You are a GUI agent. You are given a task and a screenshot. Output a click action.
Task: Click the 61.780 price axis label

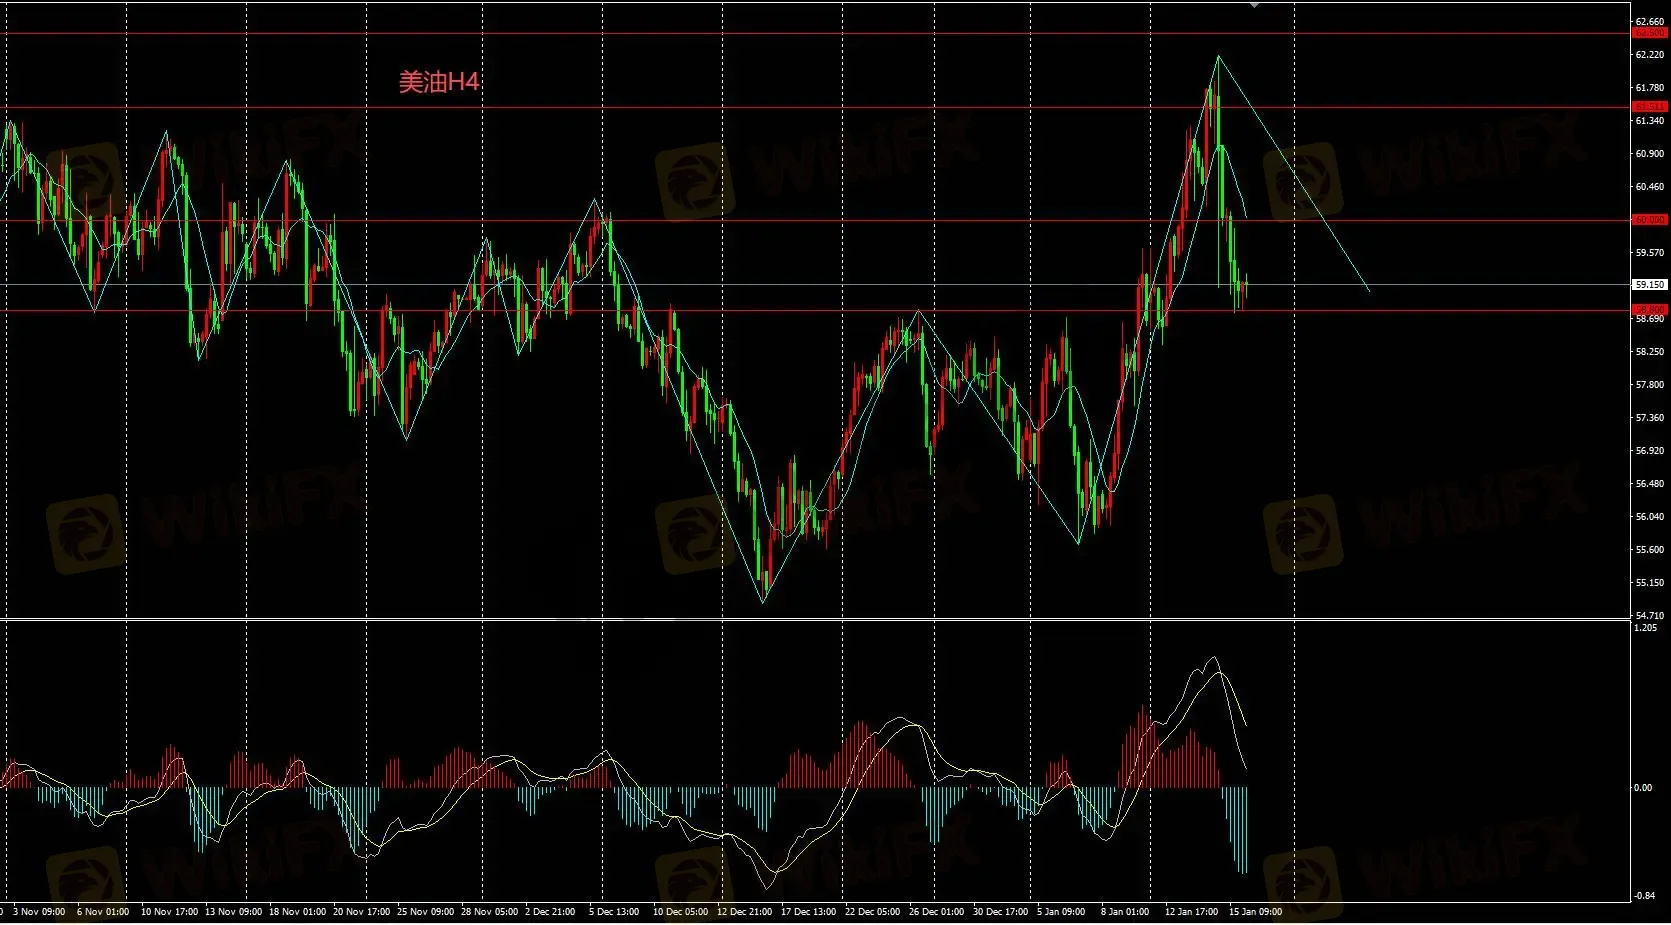(1649, 88)
